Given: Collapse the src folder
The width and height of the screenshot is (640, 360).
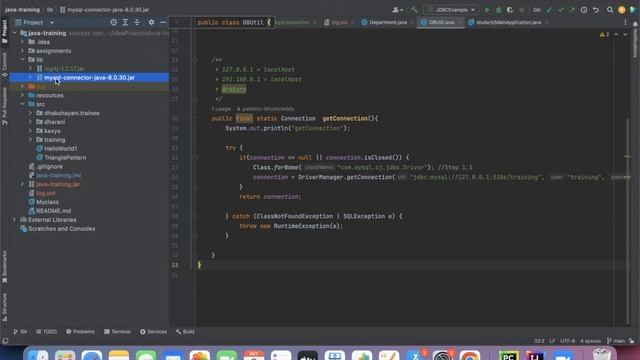Looking at the screenshot, I should [x=22, y=104].
